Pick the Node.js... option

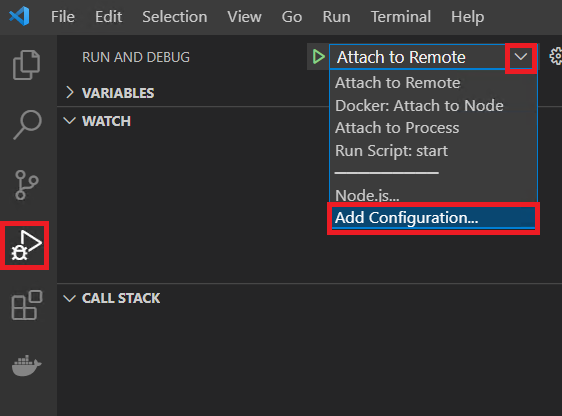pos(367,195)
